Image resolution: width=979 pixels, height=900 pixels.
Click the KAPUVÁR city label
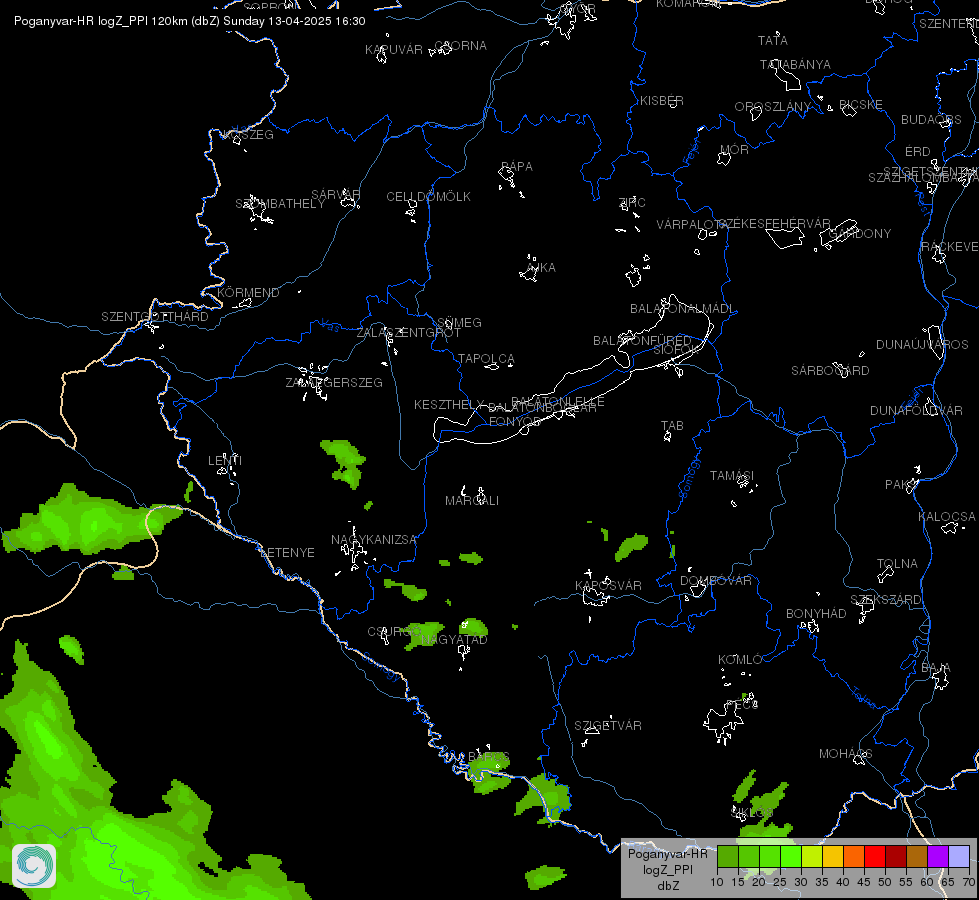[393, 49]
